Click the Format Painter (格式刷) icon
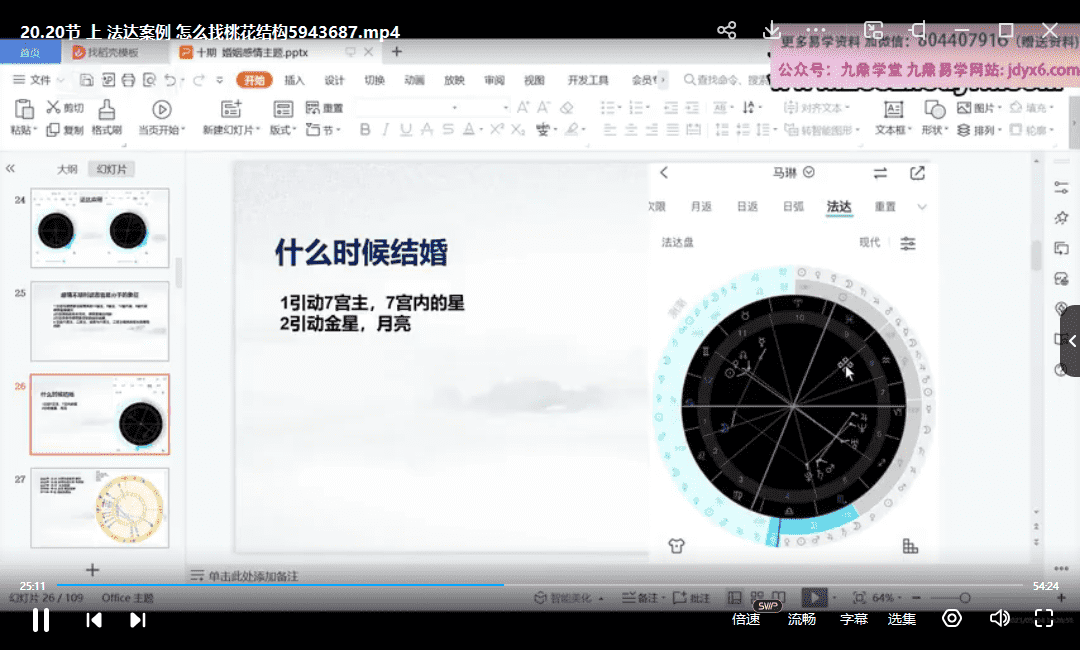 click(106, 110)
